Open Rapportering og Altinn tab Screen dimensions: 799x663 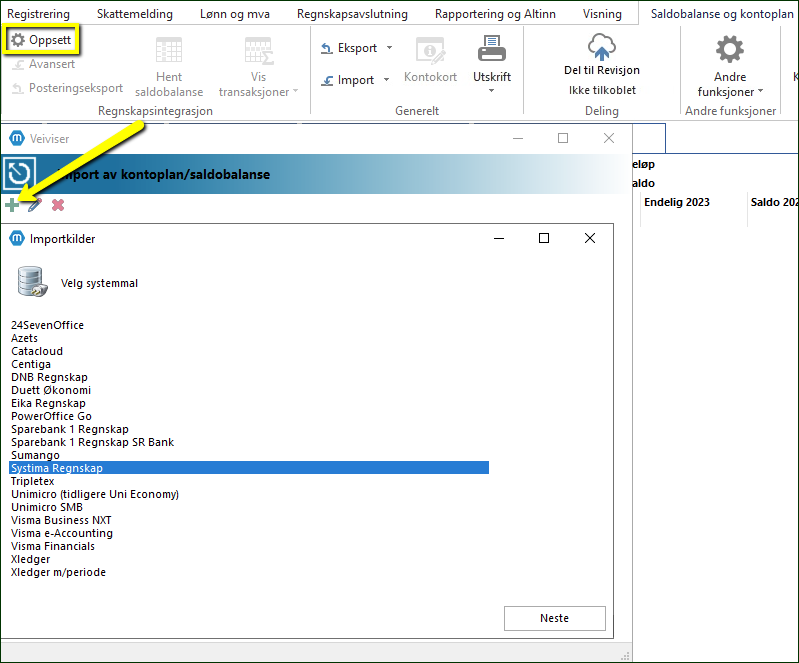(x=495, y=14)
